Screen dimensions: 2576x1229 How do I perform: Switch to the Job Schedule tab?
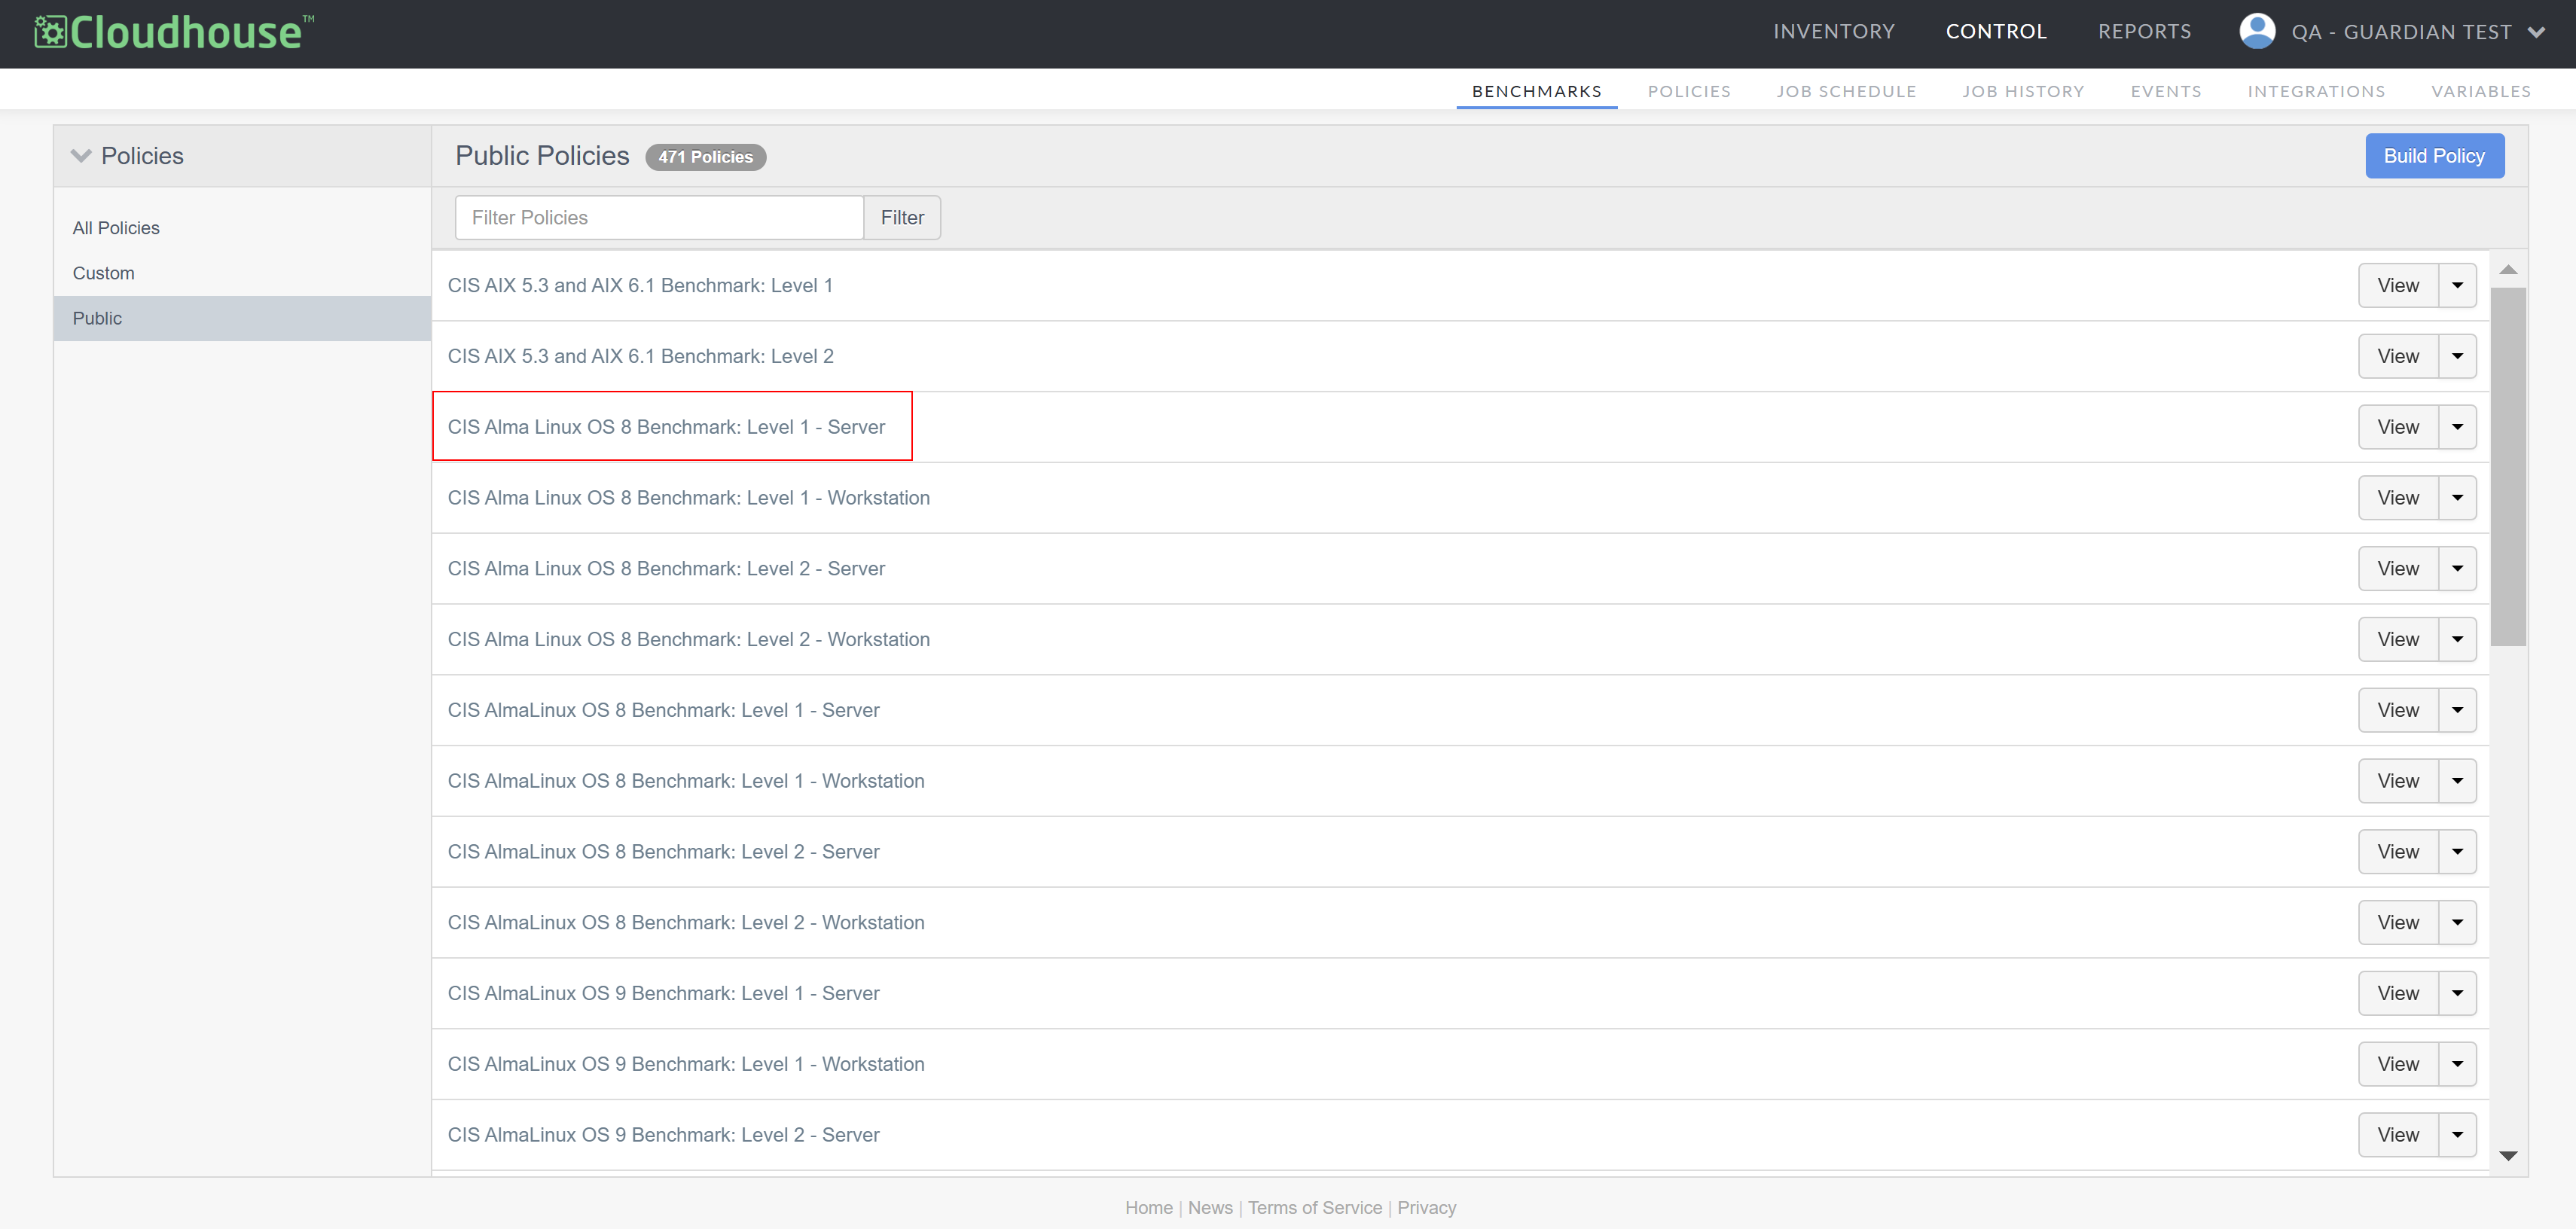coord(1846,91)
